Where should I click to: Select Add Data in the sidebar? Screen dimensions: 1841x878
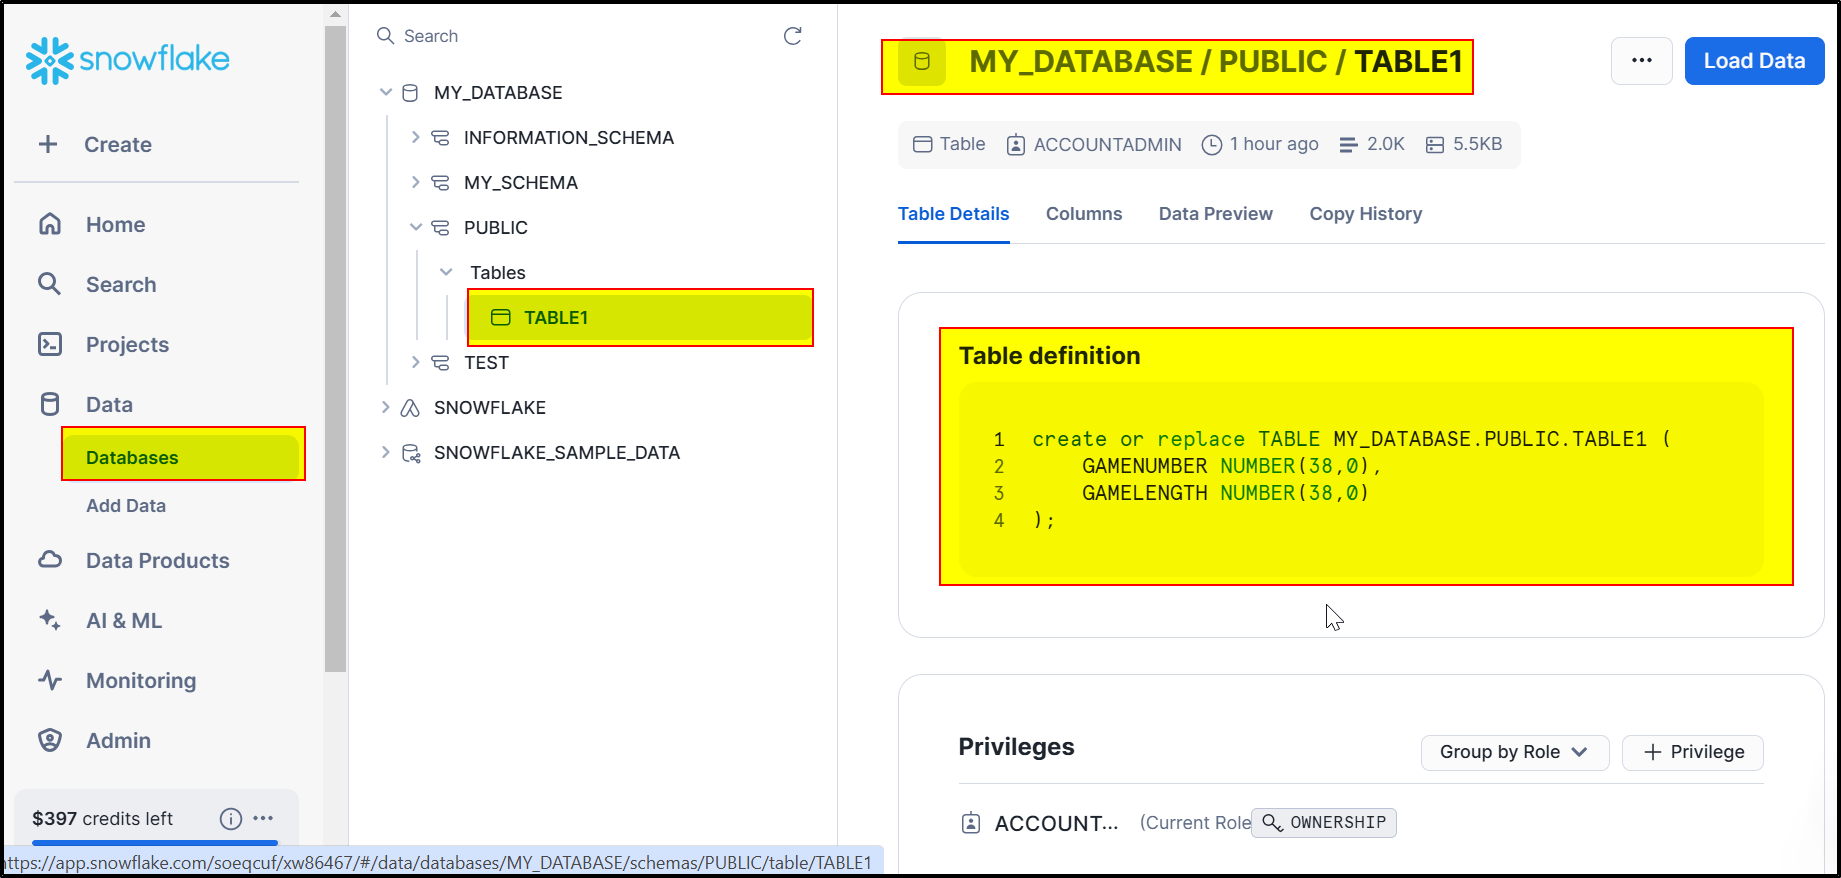point(126,506)
